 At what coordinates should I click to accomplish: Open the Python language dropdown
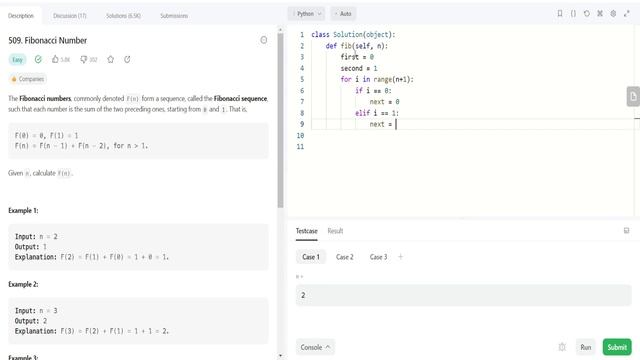coord(307,14)
